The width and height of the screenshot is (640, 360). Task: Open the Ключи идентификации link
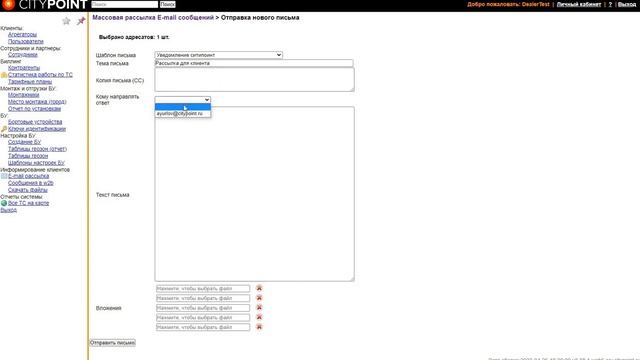point(37,129)
